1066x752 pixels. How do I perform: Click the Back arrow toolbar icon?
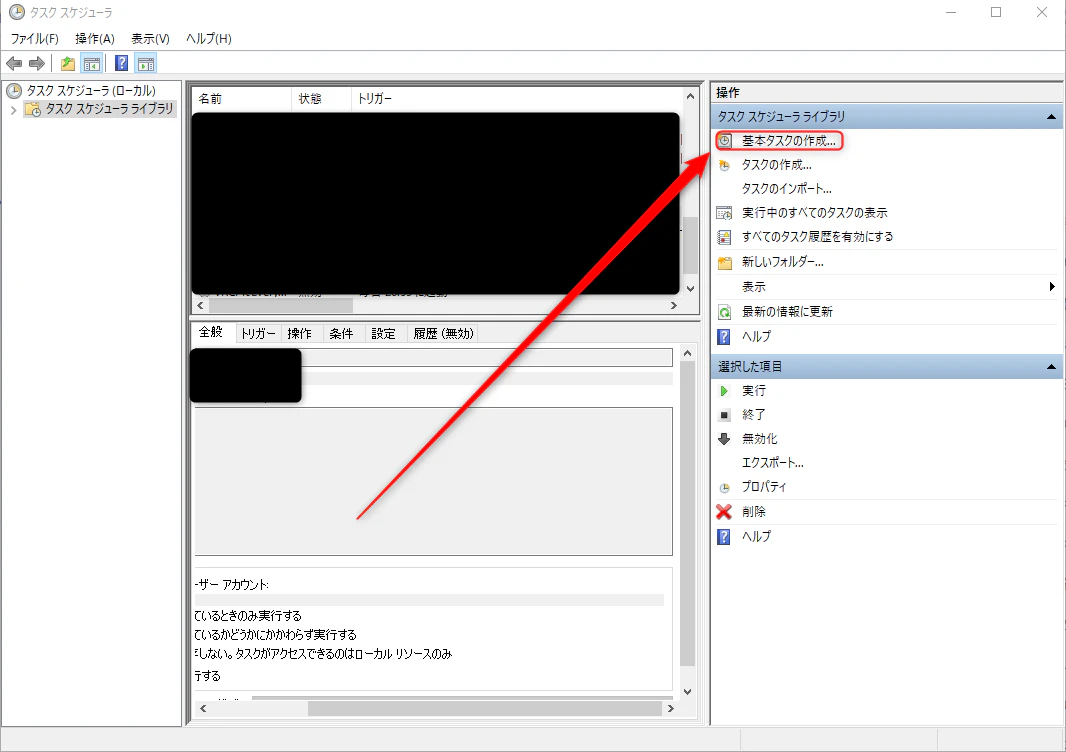14,64
